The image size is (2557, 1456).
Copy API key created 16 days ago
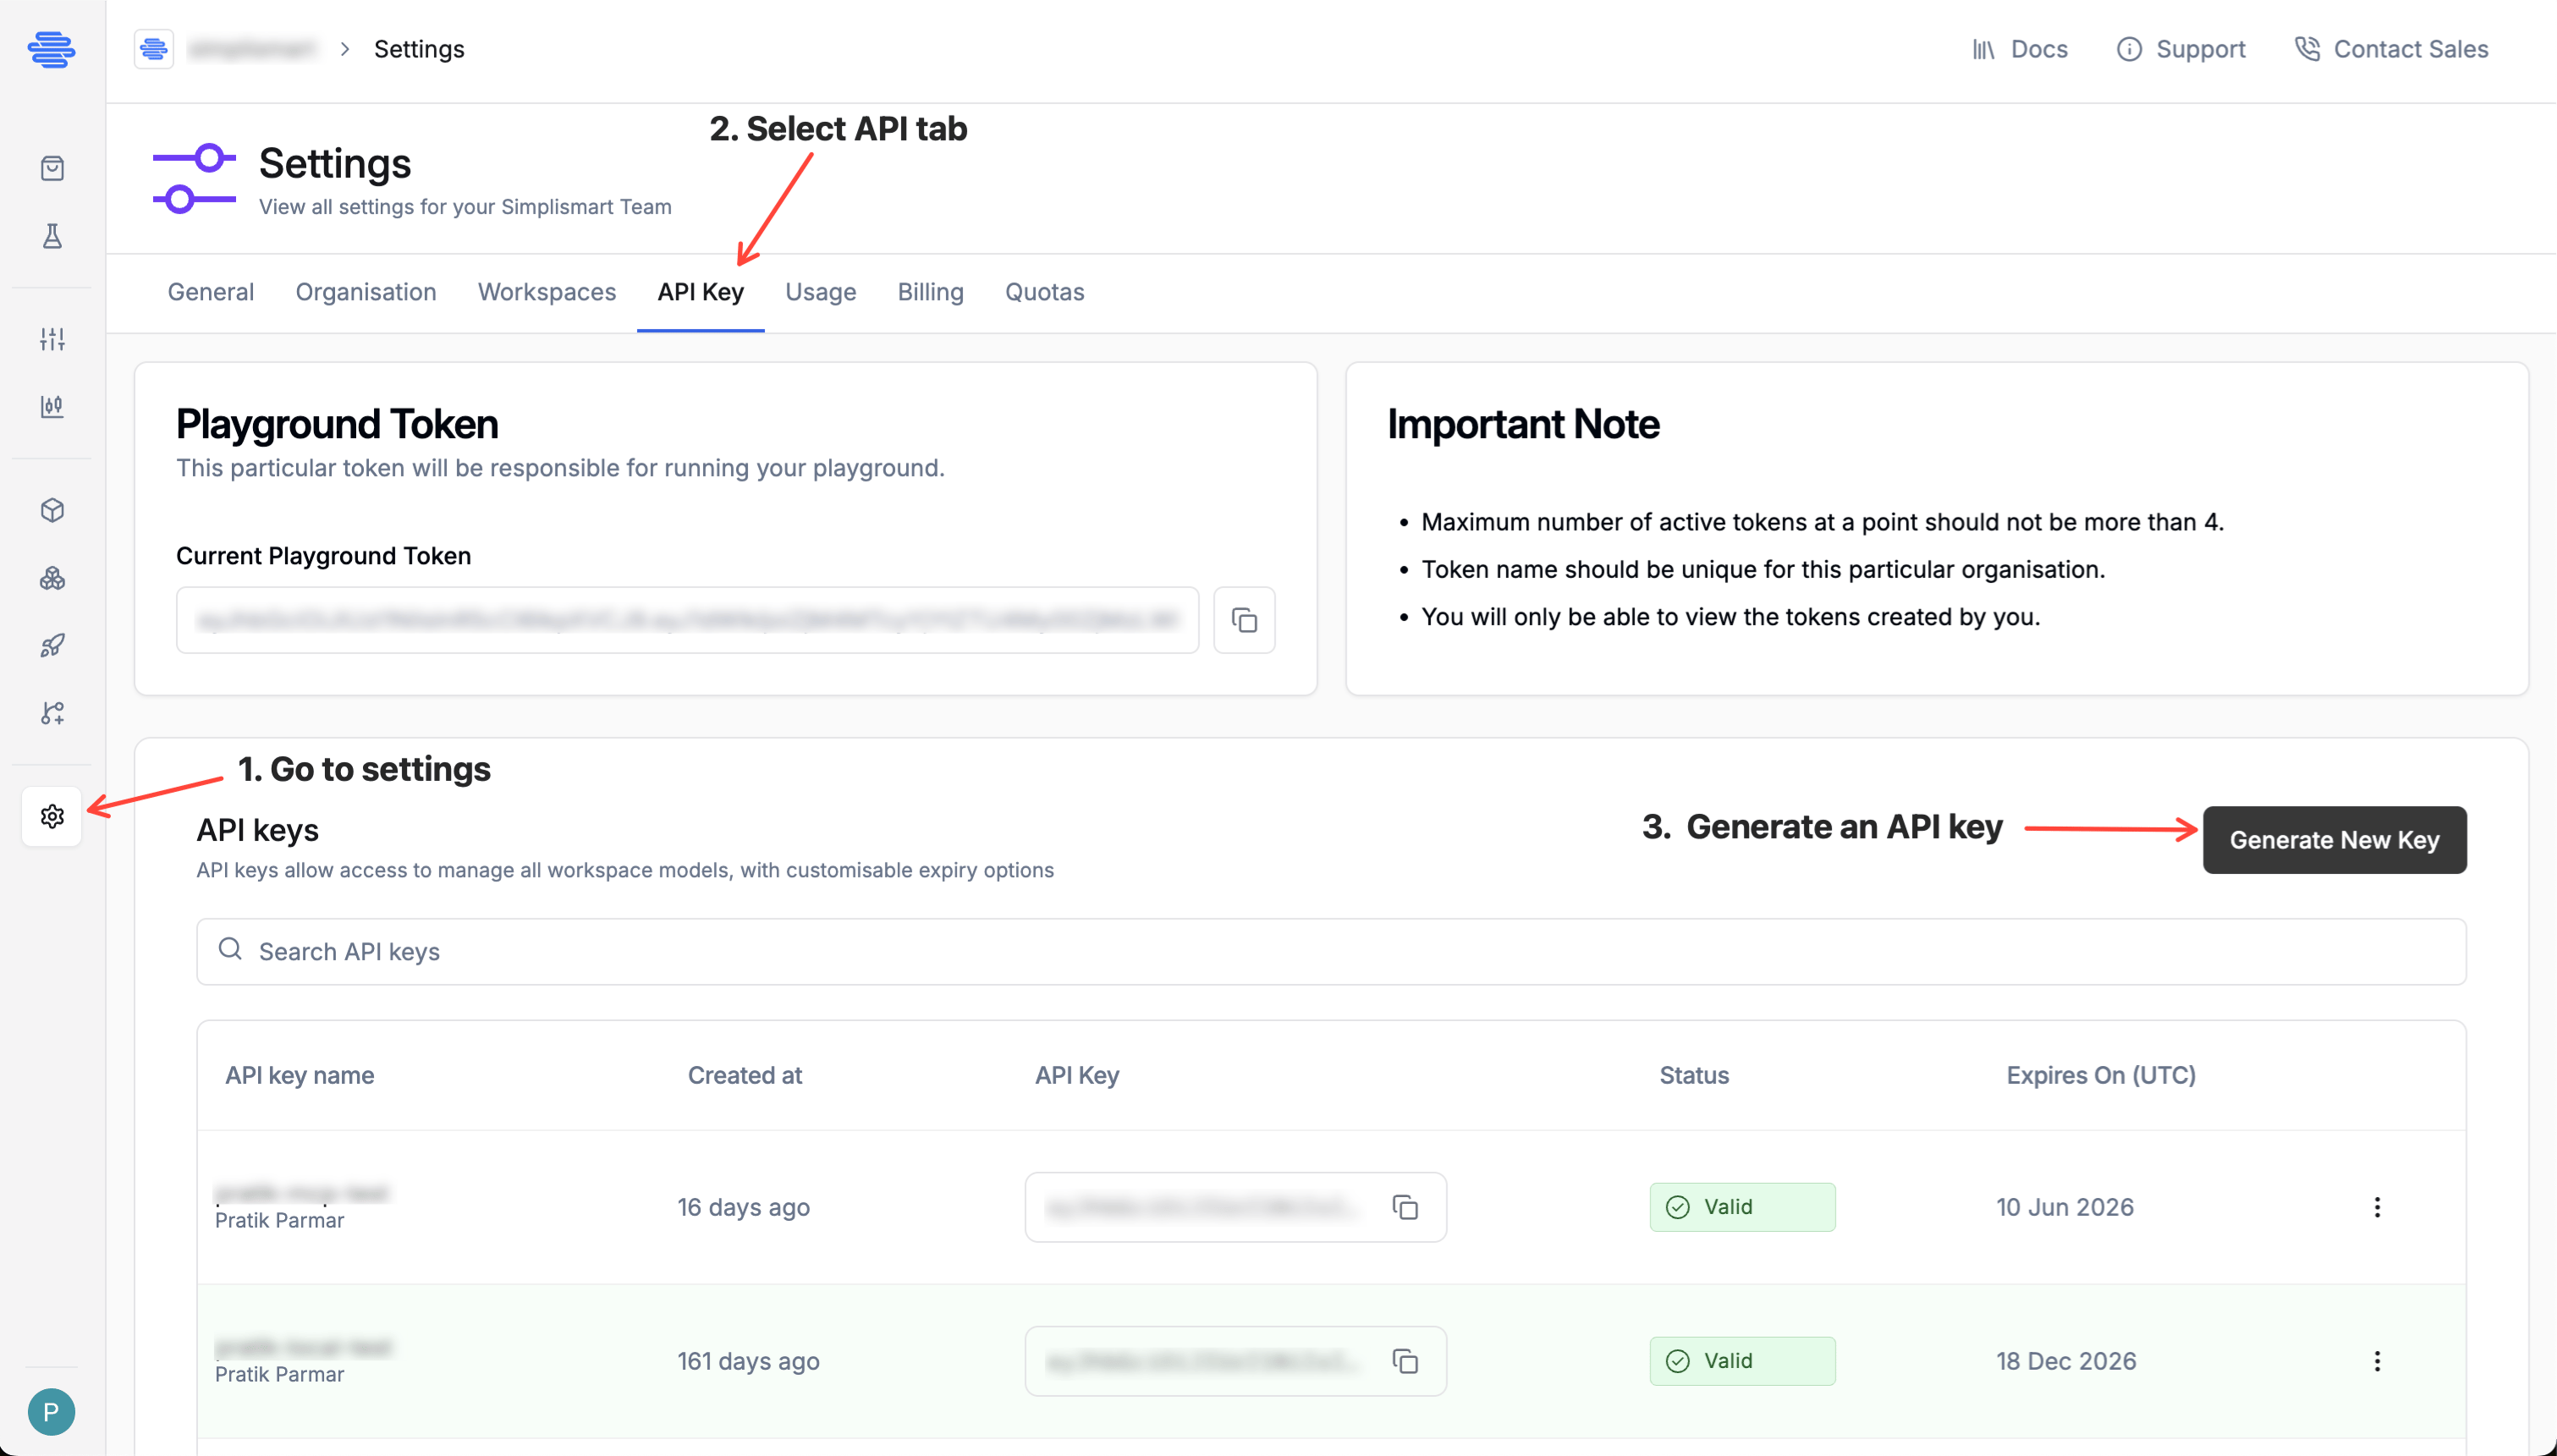point(1405,1207)
